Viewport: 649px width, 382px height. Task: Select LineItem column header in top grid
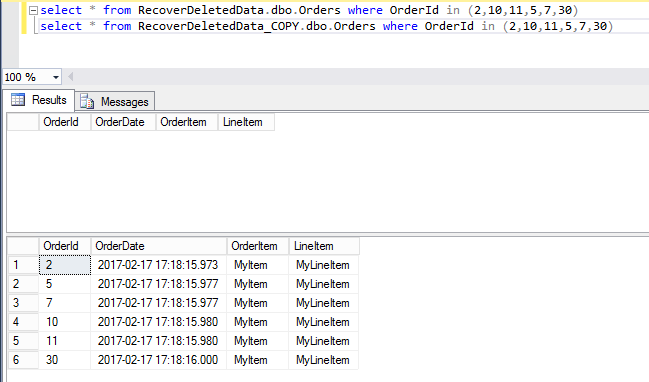246,122
